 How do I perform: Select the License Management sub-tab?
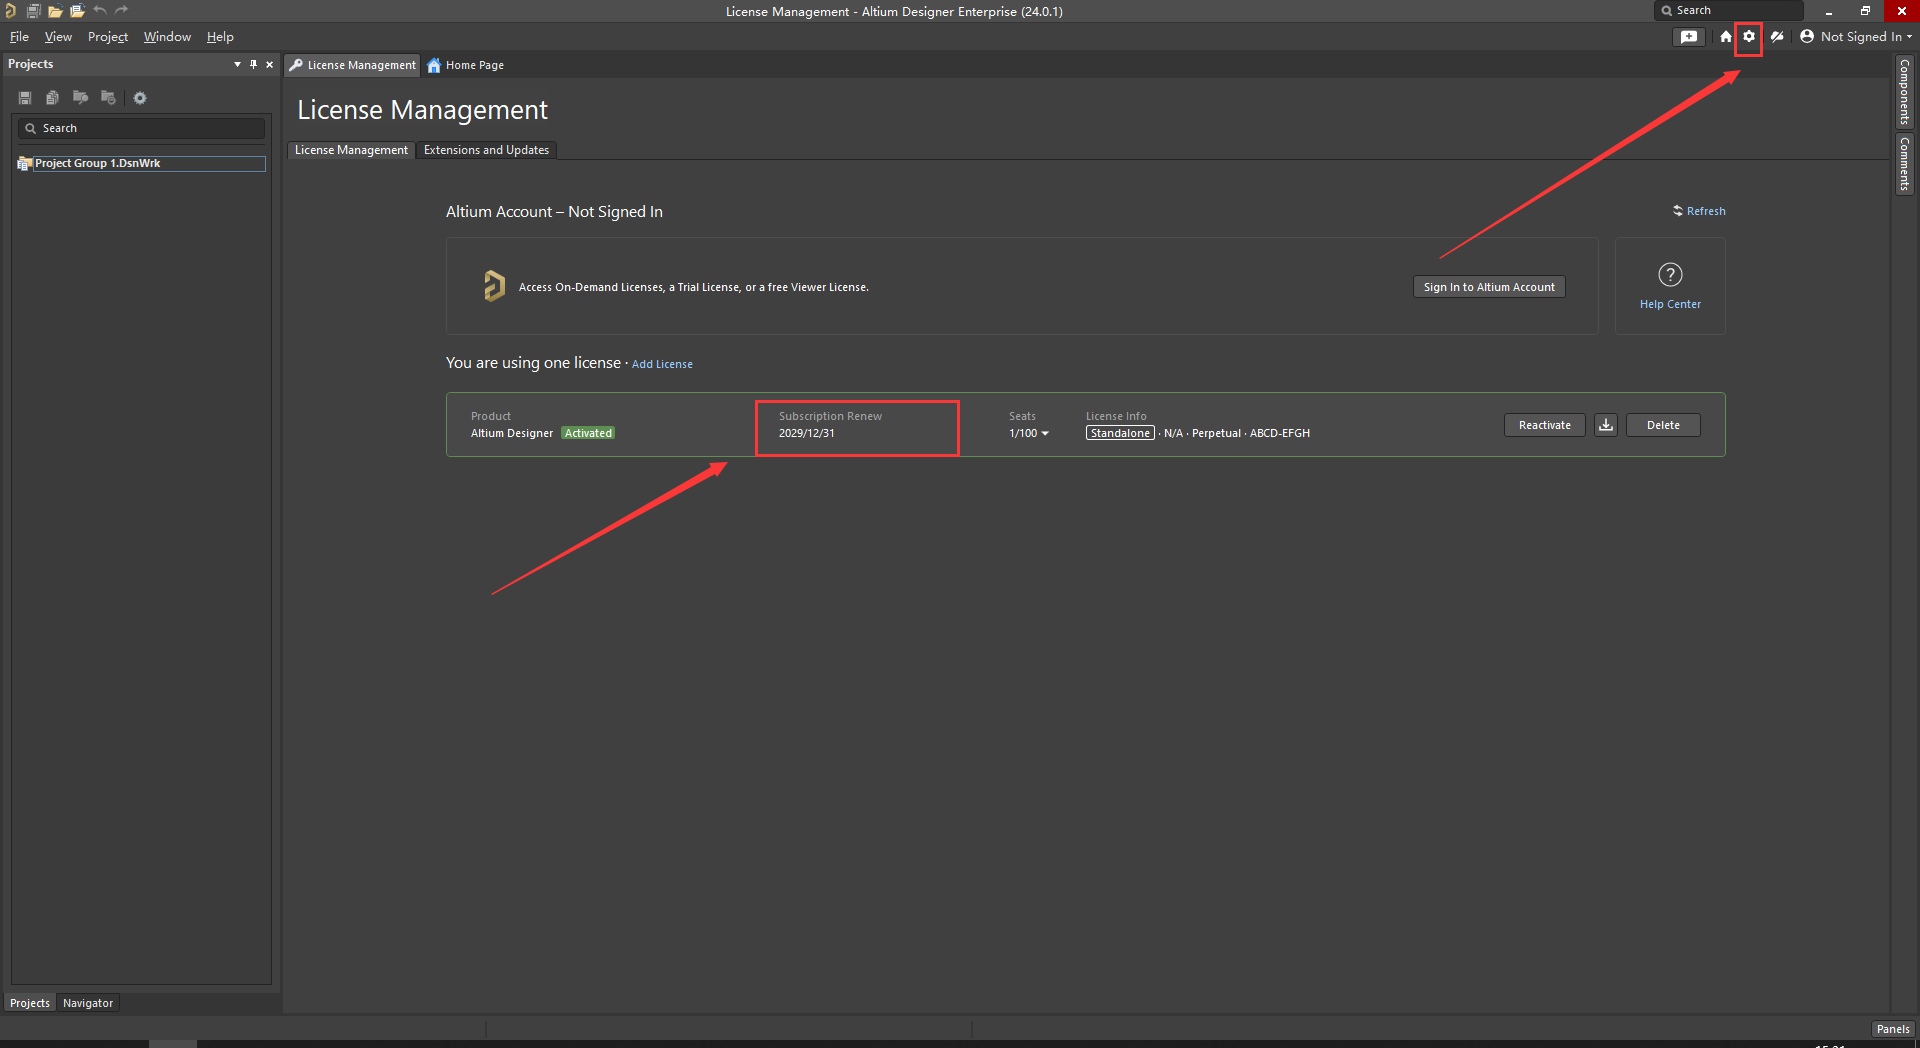(x=351, y=150)
